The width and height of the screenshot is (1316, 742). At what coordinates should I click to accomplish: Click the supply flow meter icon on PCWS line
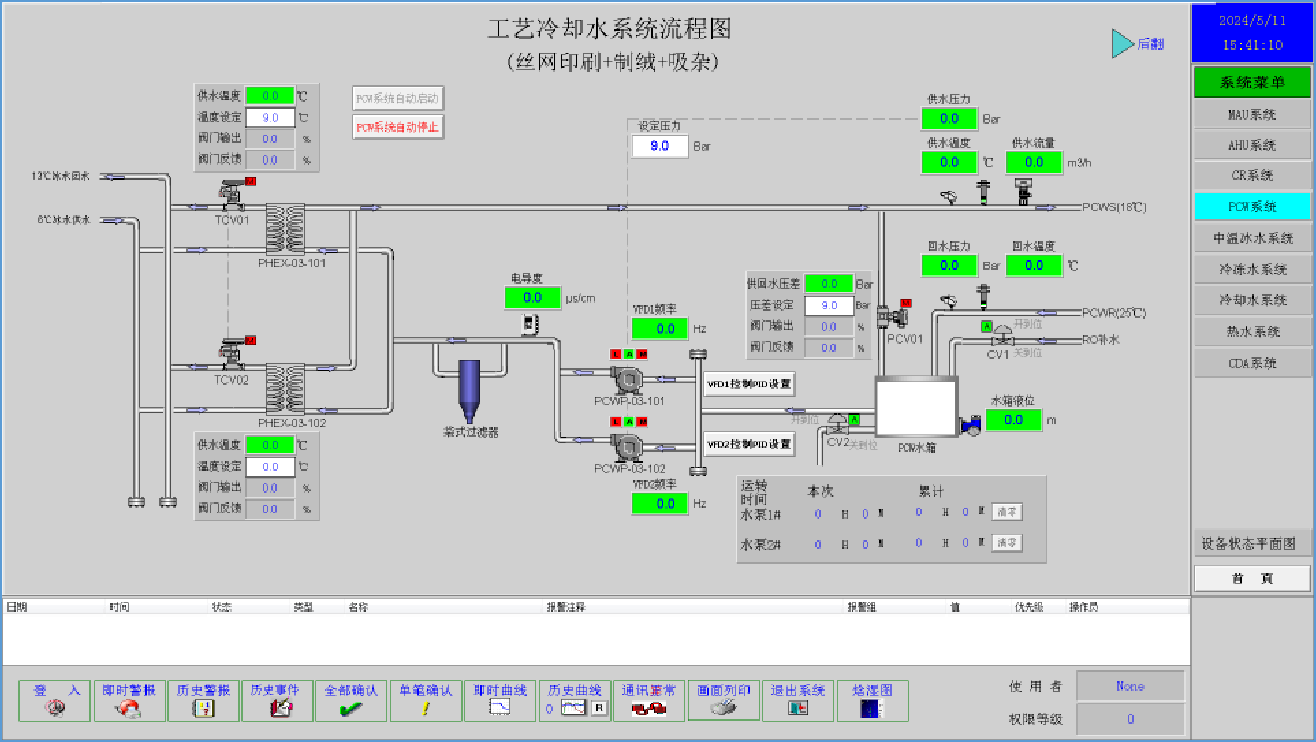(1023, 190)
